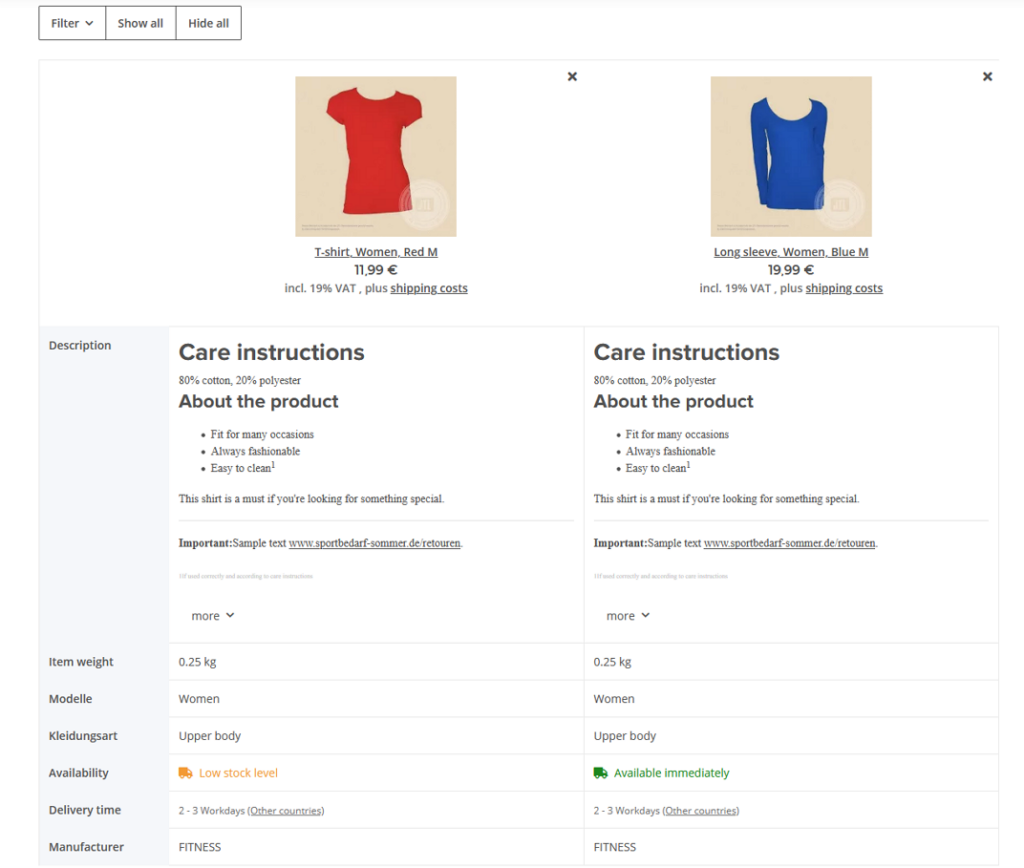
Task: Click the Hide all button
Action: [208, 22]
